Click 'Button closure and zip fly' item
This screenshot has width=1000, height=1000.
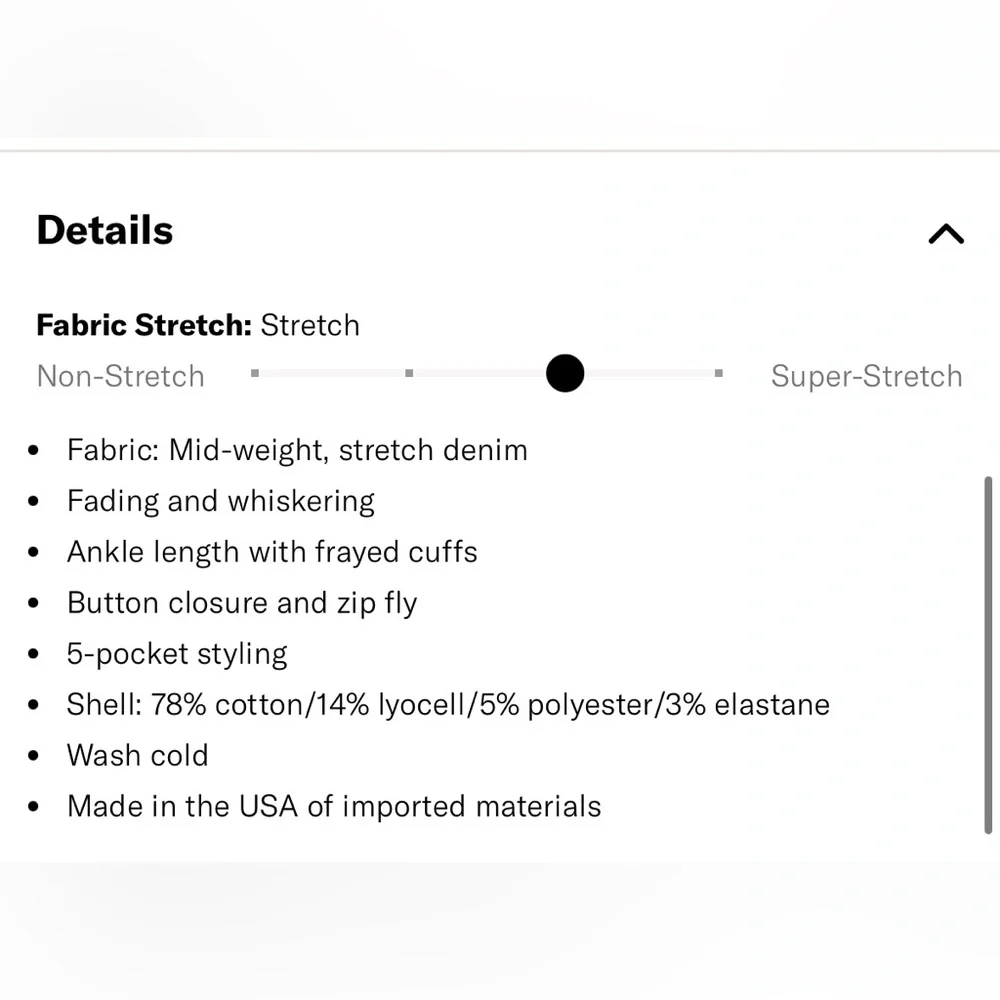pyautogui.click(x=242, y=603)
